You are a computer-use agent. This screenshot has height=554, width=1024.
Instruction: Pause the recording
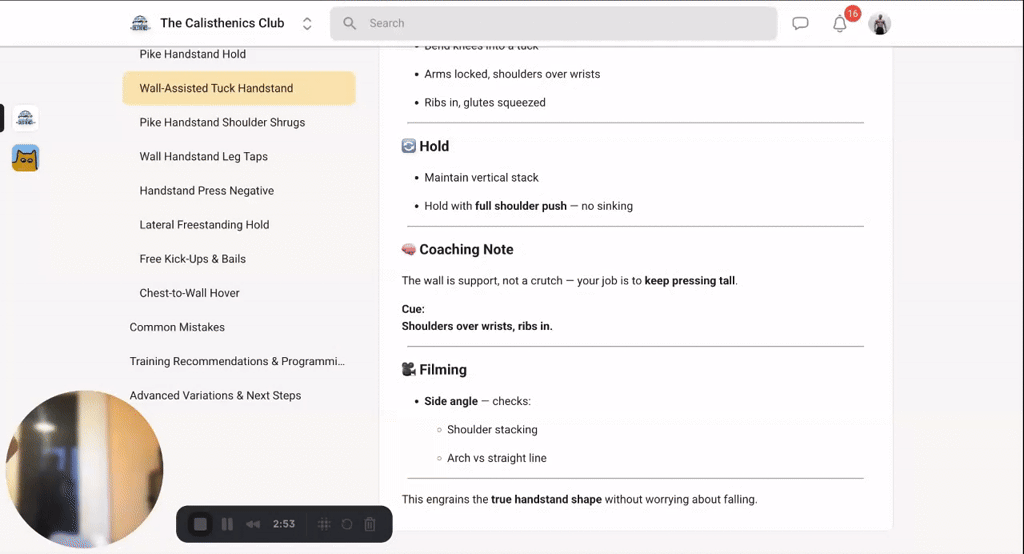coord(227,524)
